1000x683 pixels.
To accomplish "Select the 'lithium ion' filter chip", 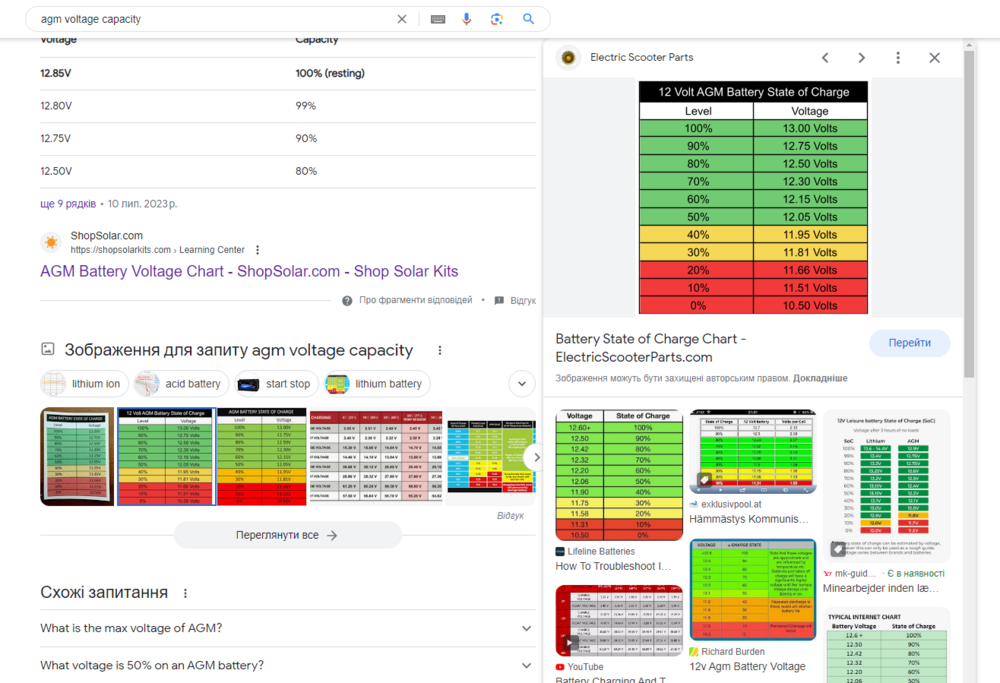I will pyautogui.click(x=84, y=384).
